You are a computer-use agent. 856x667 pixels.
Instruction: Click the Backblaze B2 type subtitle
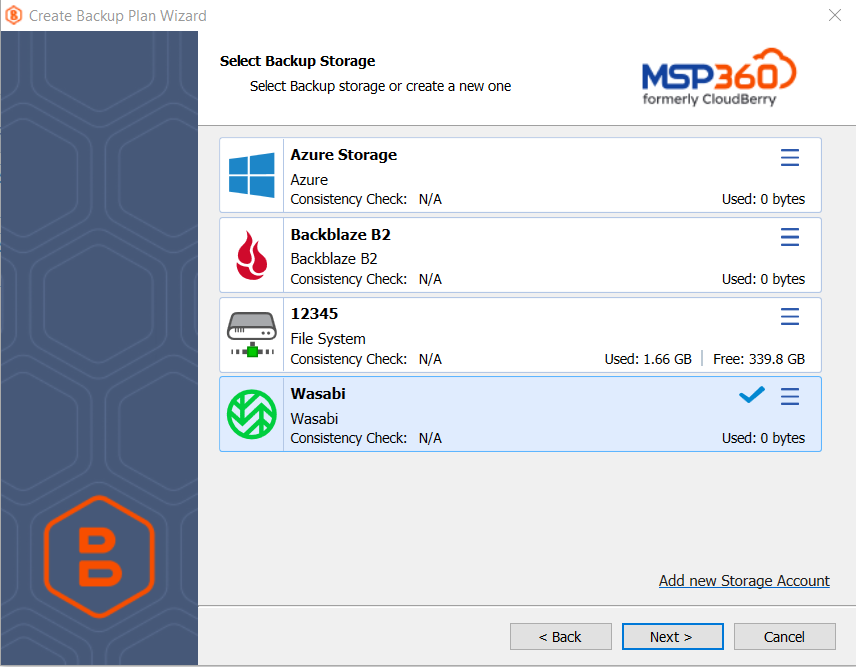[334, 259]
